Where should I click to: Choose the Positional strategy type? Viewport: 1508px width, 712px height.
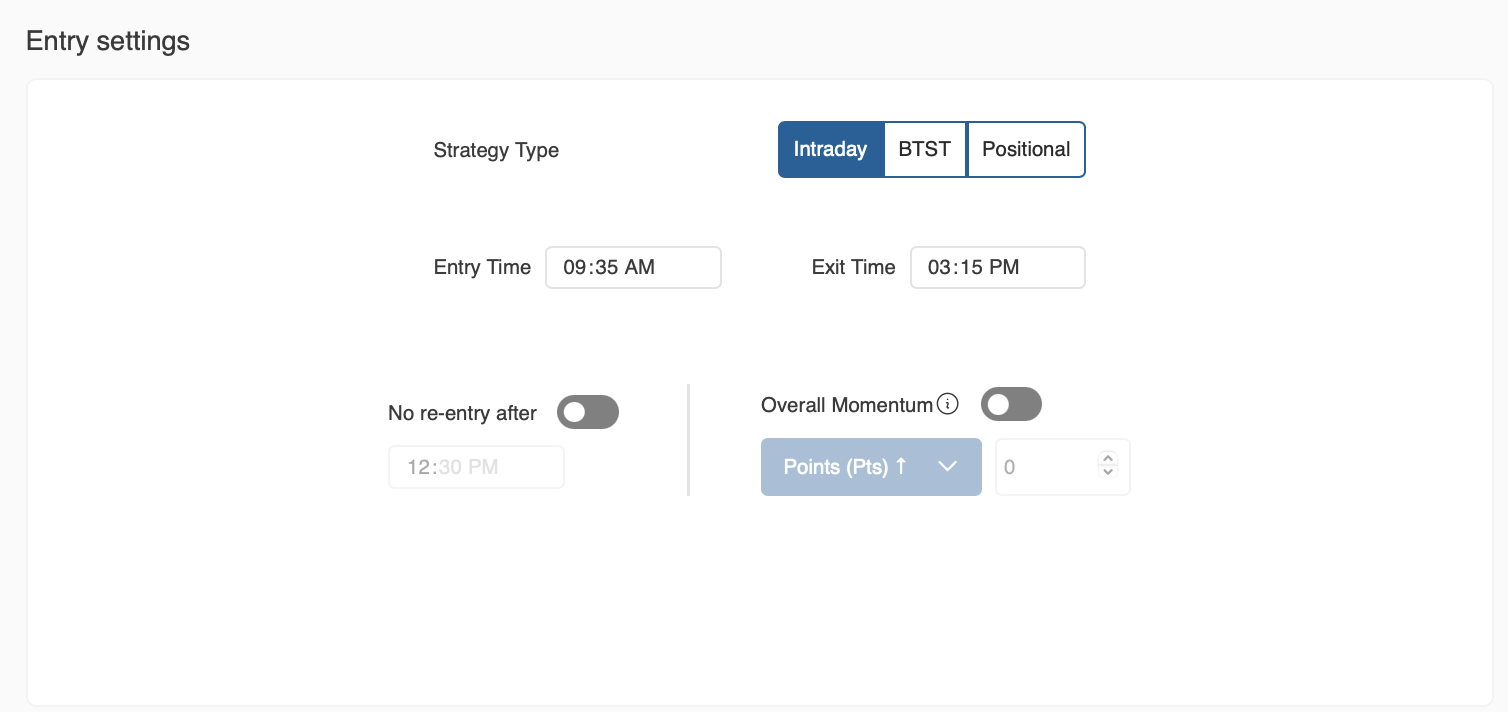coord(1026,150)
